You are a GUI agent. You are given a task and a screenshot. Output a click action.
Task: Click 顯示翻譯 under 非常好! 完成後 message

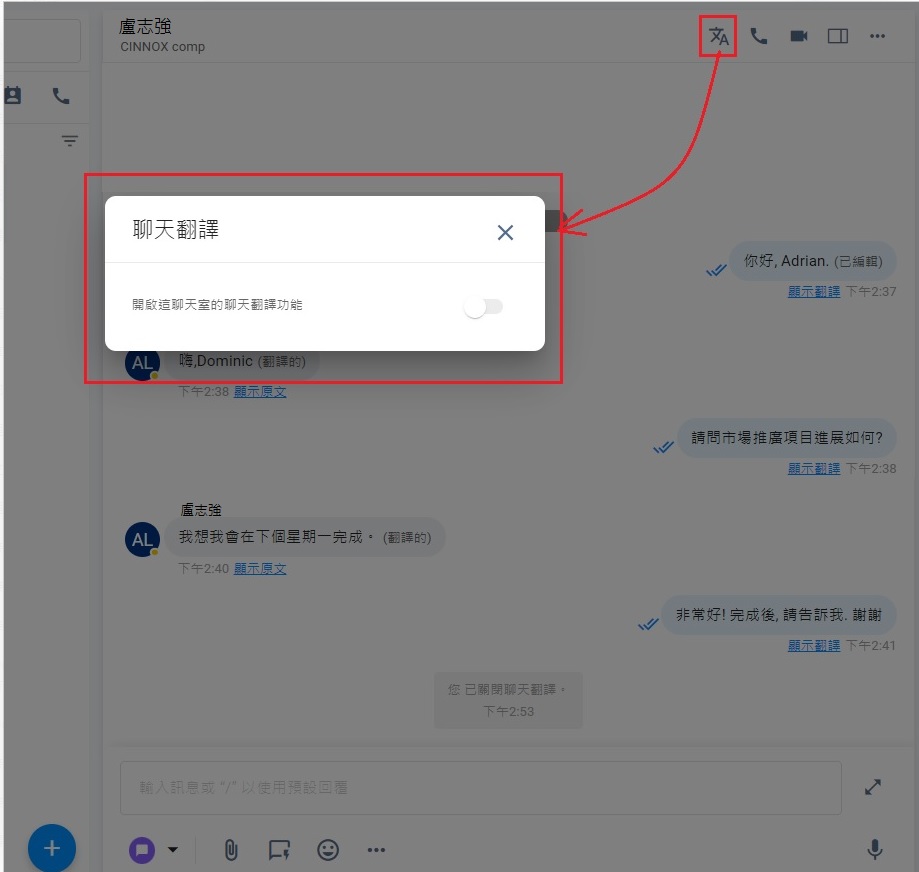point(814,645)
